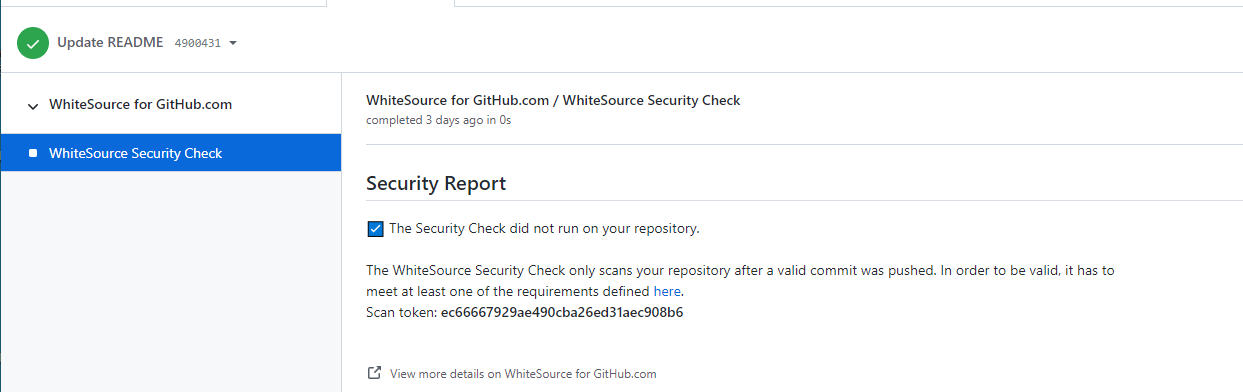Select WhiteSource Security Check in the sidebar
Viewport: 1243px width, 392px height.
tap(171, 153)
